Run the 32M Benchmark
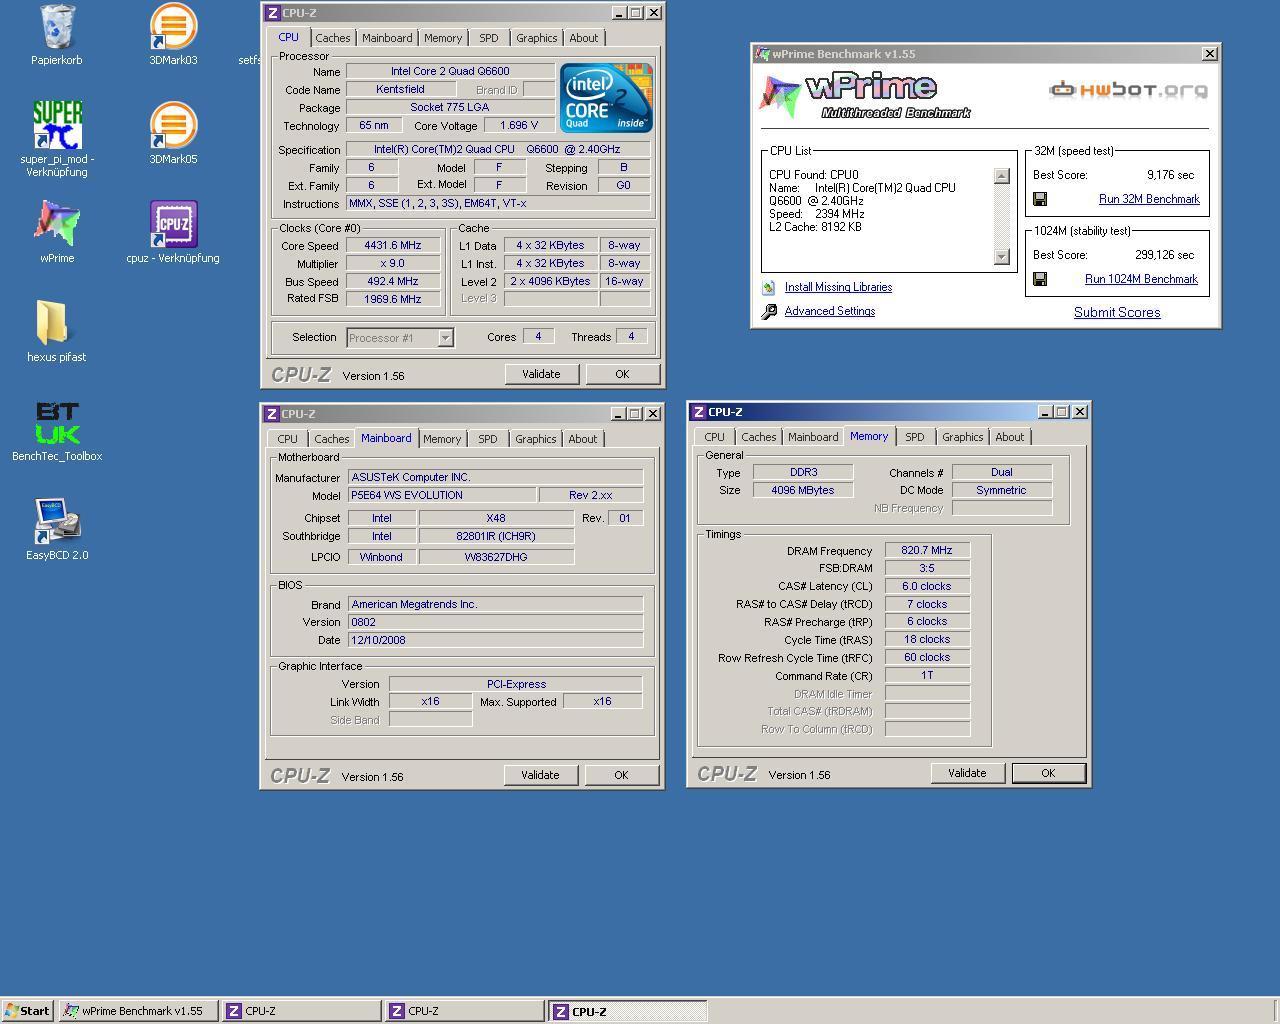1280x1024 pixels. 1149,199
